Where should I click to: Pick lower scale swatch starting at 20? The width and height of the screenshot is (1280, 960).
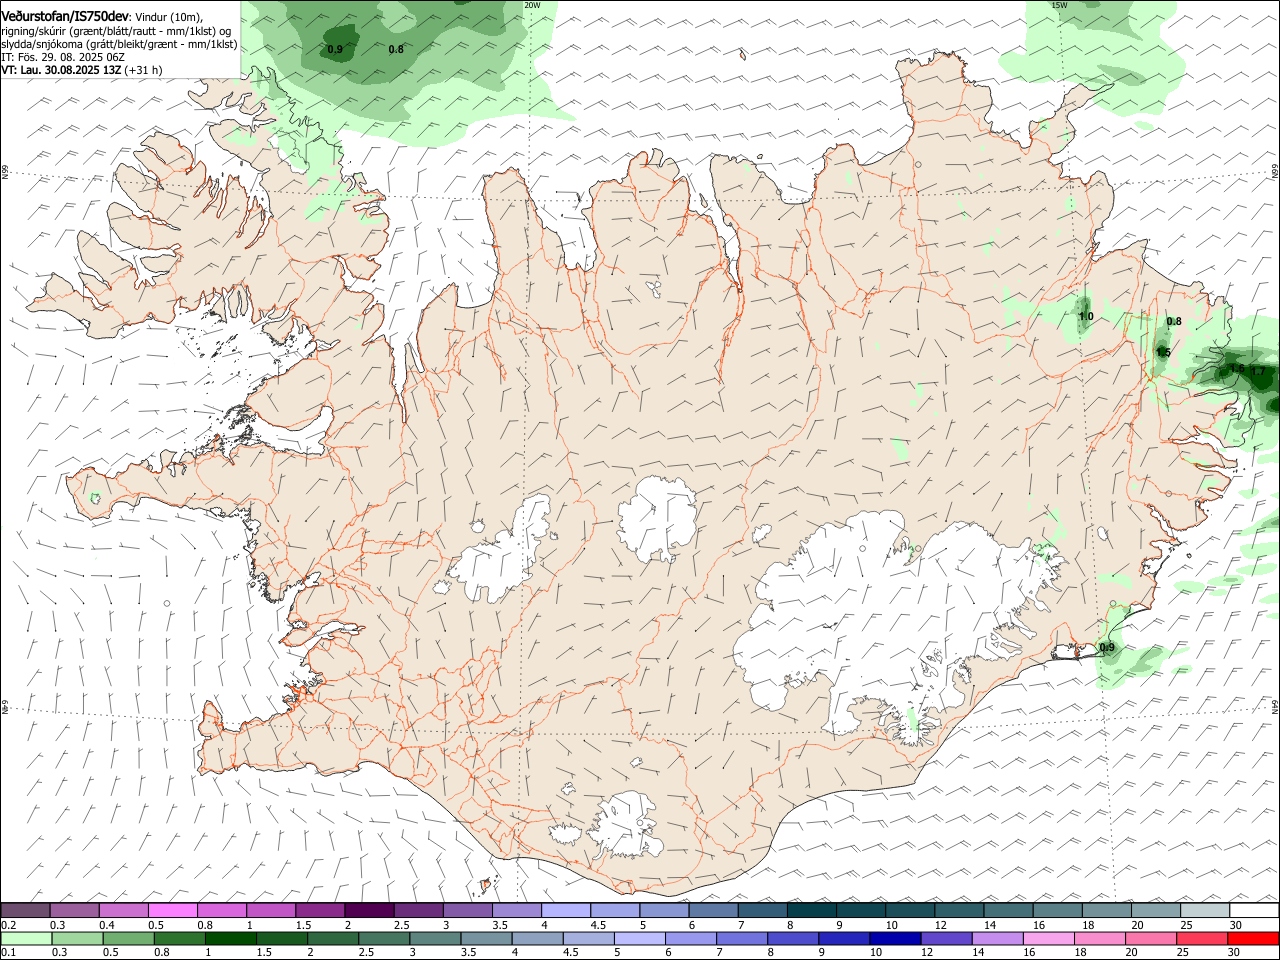pos(1150,938)
